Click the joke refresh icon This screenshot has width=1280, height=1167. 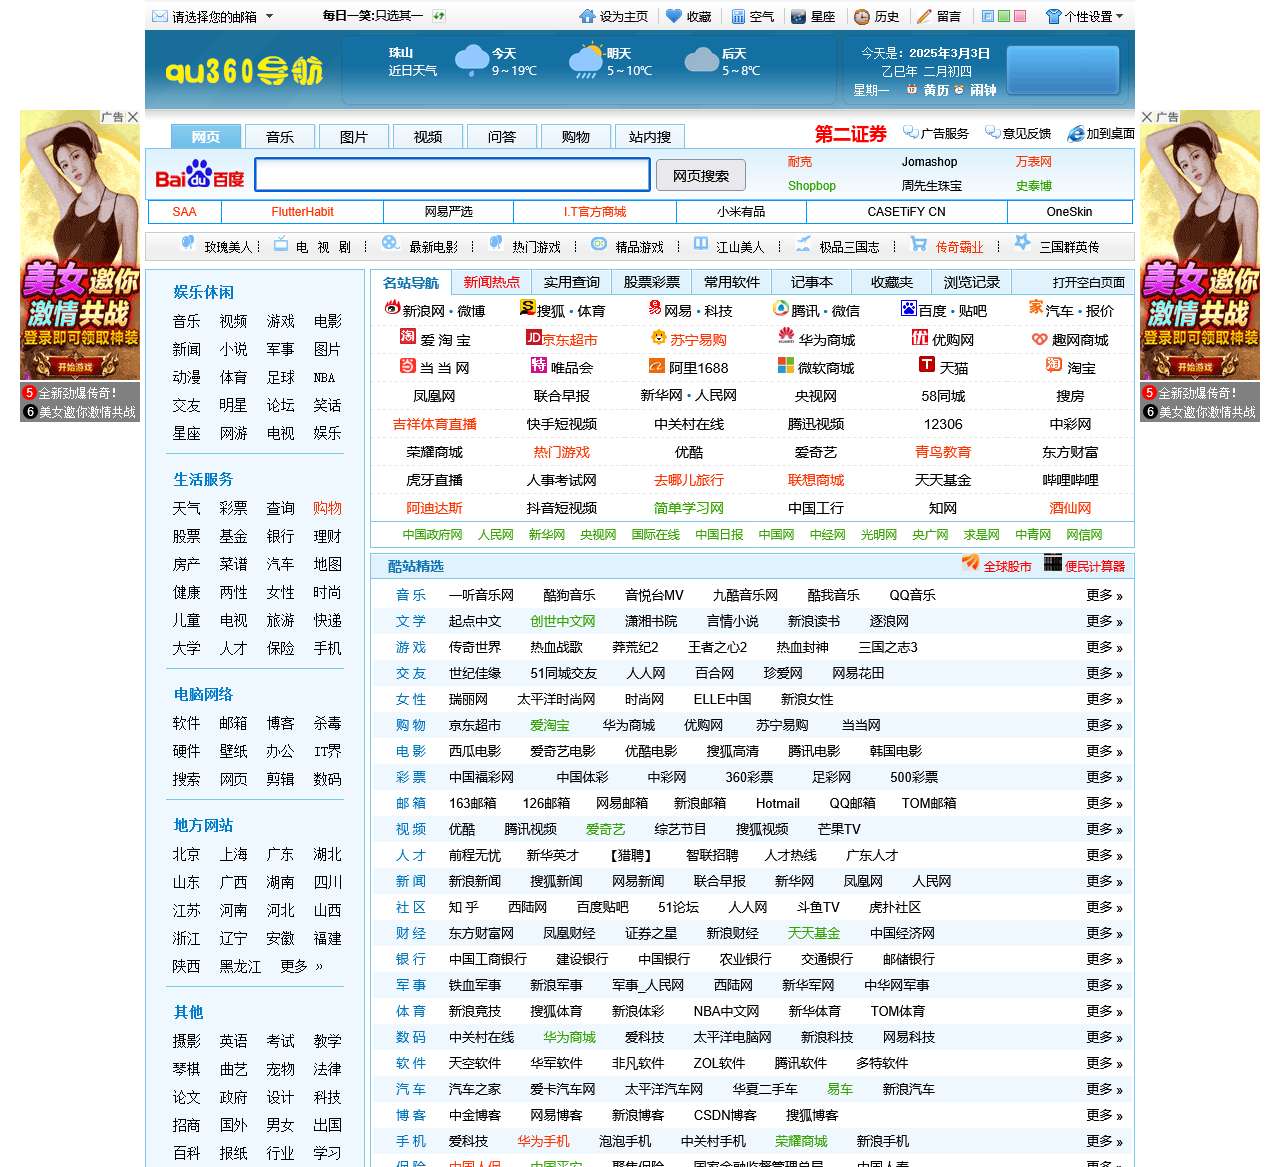(x=439, y=16)
